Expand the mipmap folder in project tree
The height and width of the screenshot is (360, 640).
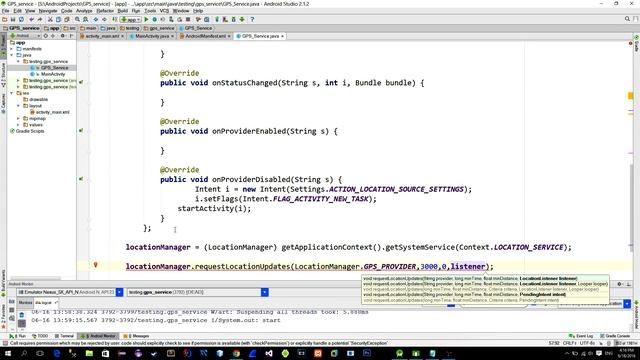18,118
